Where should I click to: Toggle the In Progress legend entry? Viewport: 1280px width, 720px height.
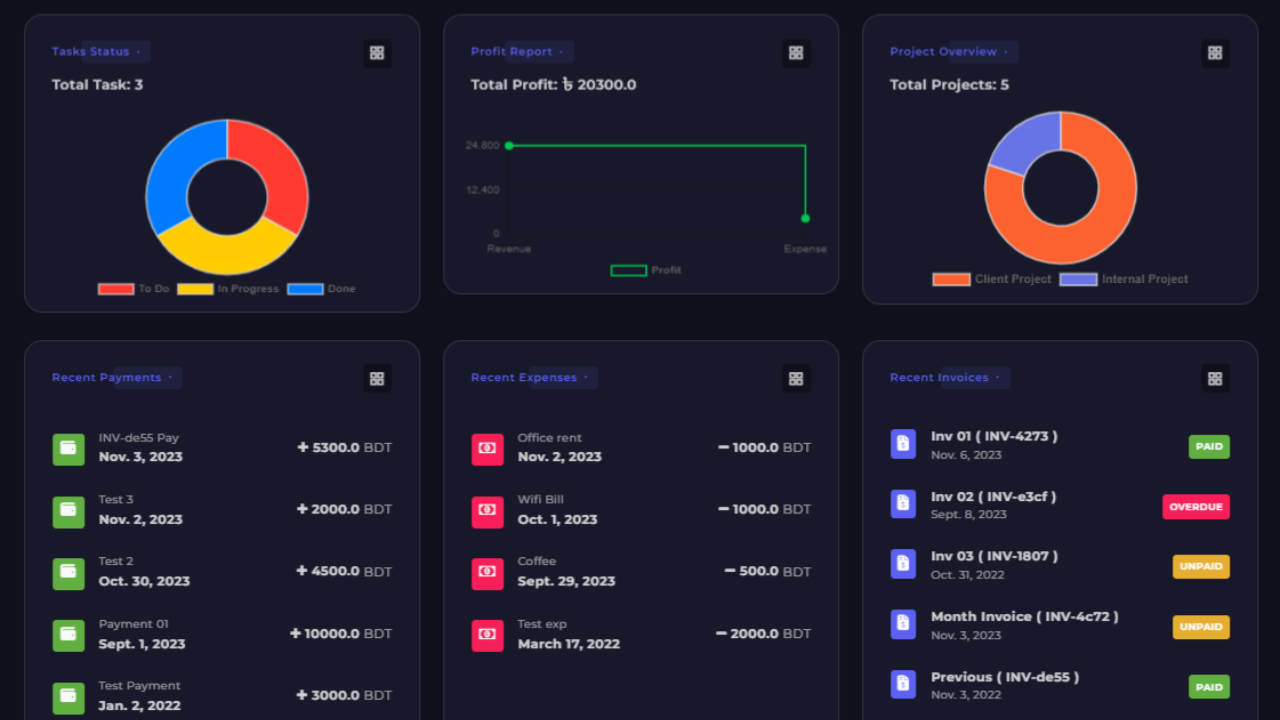point(222,288)
